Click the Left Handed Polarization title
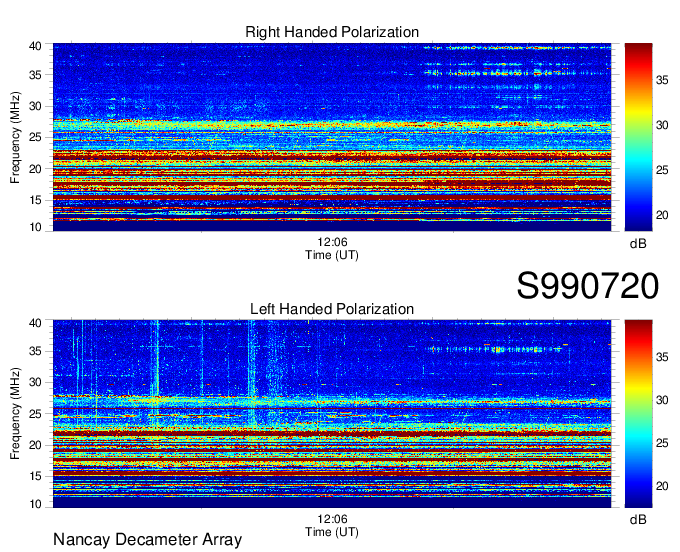The image size is (680, 552). (332, 309)
